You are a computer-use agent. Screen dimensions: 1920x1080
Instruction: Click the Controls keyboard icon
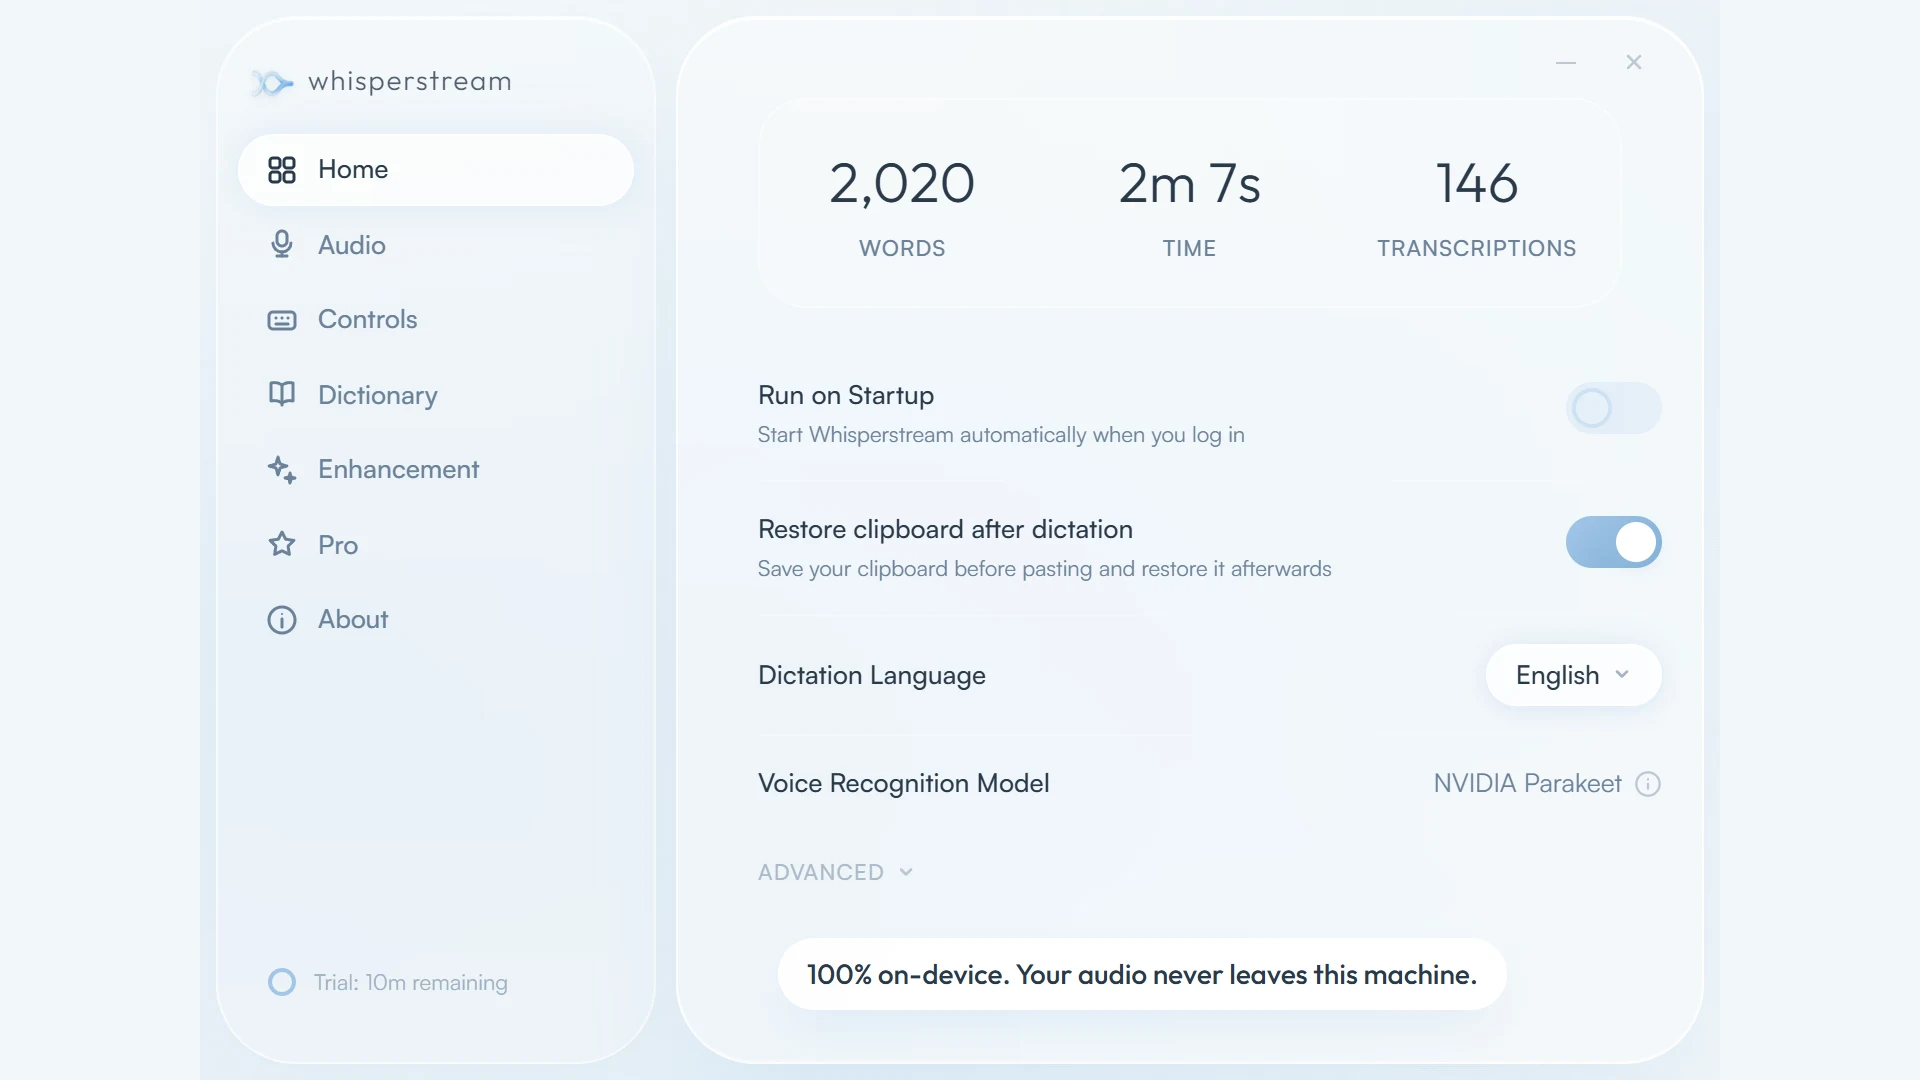point(282,320)
